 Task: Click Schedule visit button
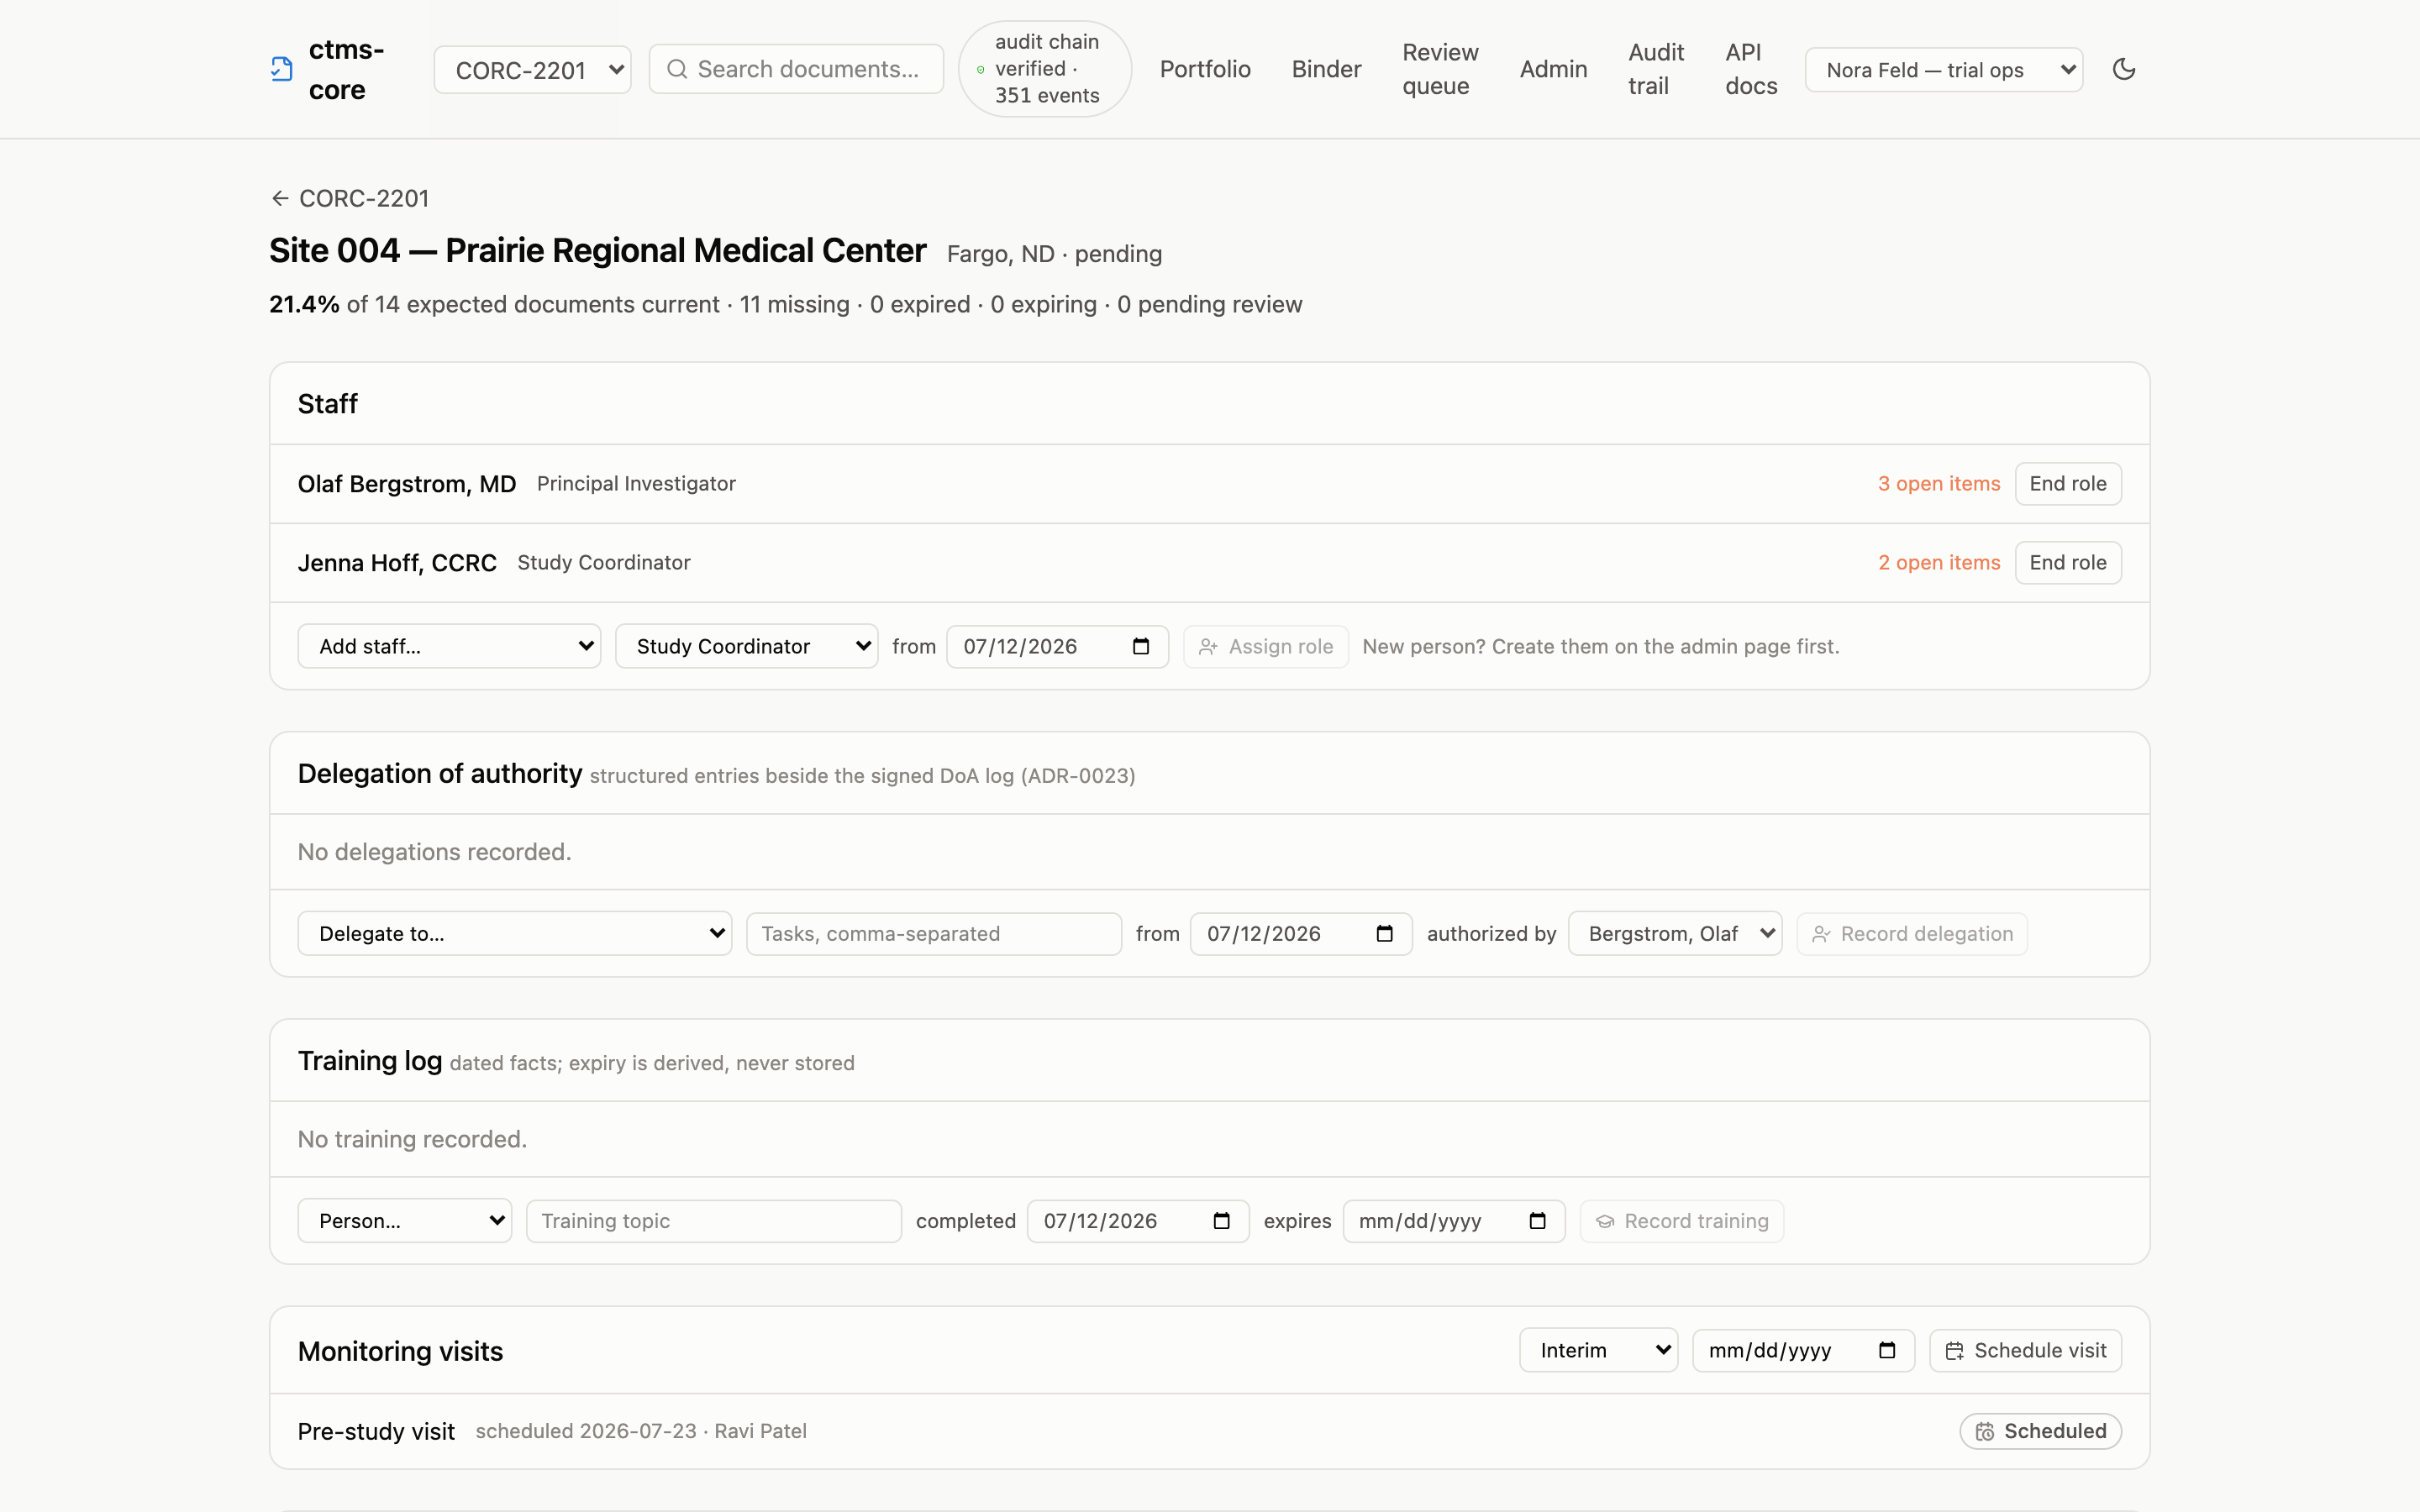[2026, 1350]
